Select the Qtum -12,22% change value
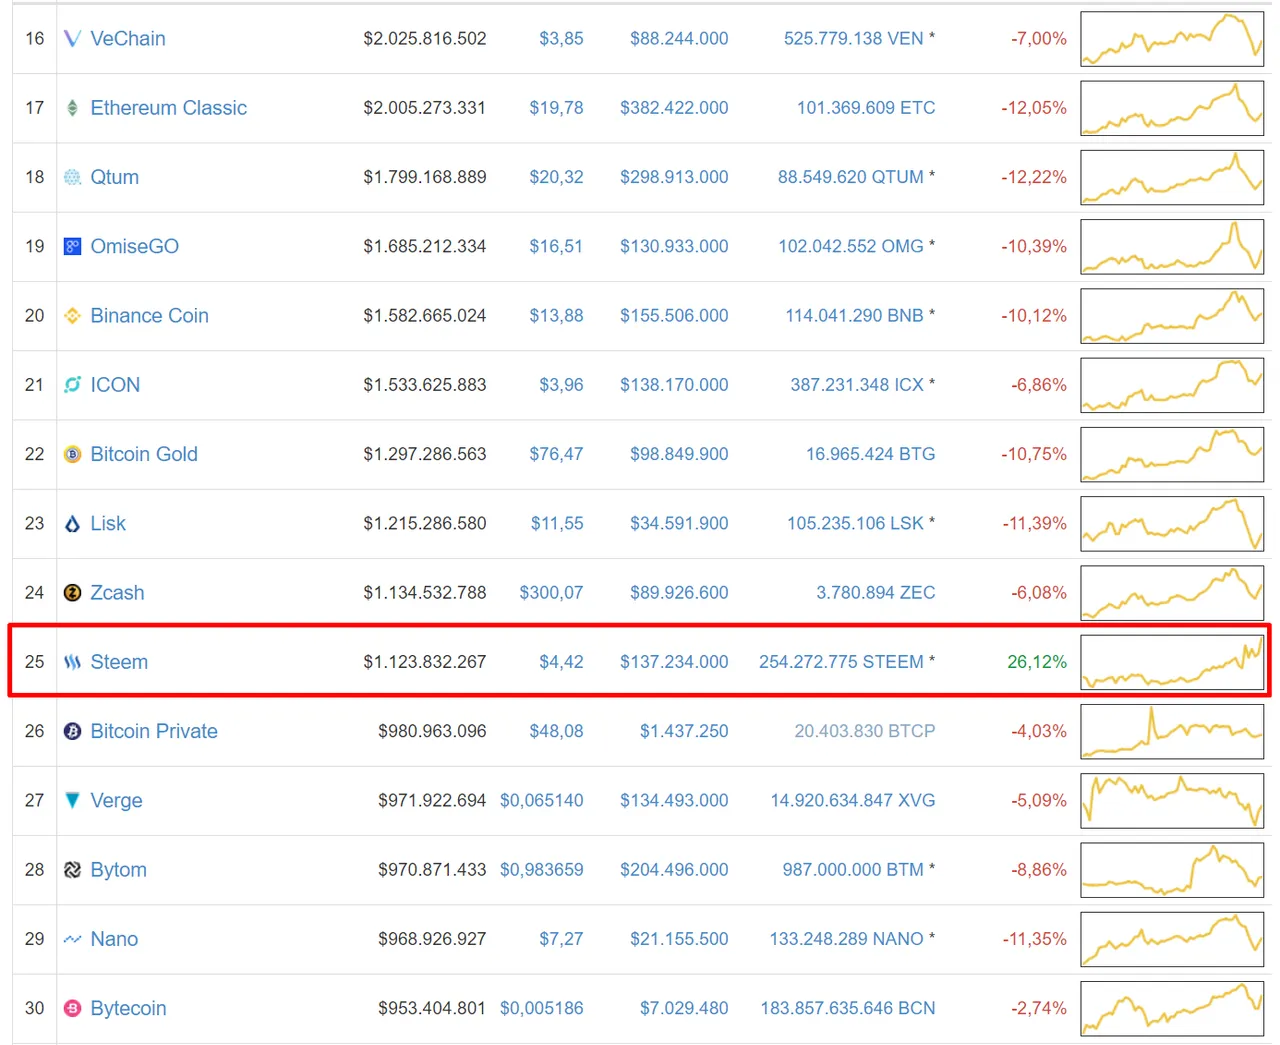Image resolution: width=1280 pixels, height=1045 pixels. click(x=1034, y=177)
